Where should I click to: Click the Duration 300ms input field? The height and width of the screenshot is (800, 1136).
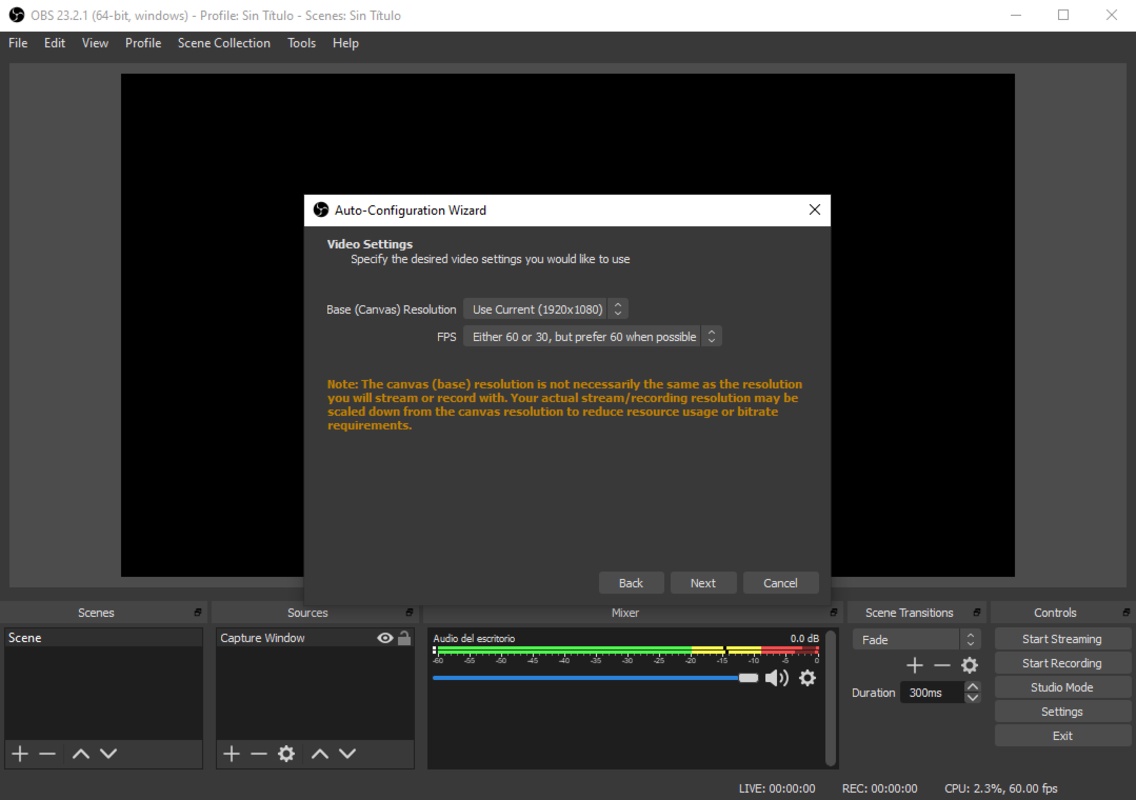(930, 692)
